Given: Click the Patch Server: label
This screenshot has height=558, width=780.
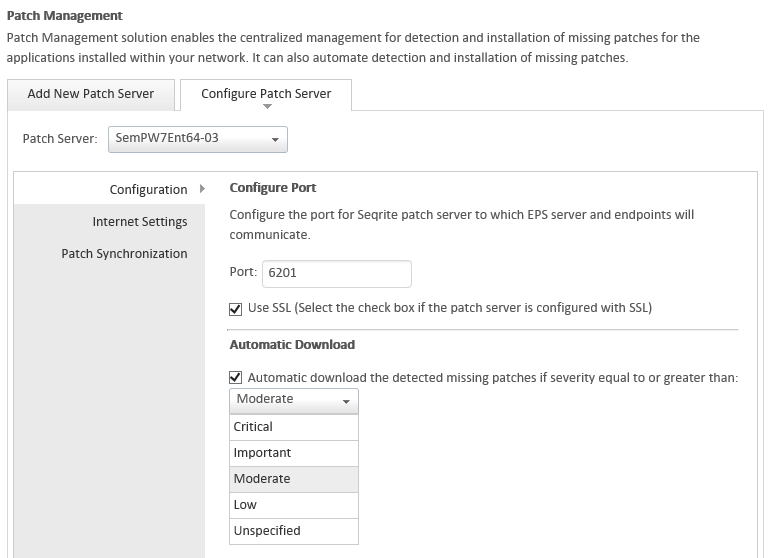Looking at the screenshot, I should tap(60, 139).
